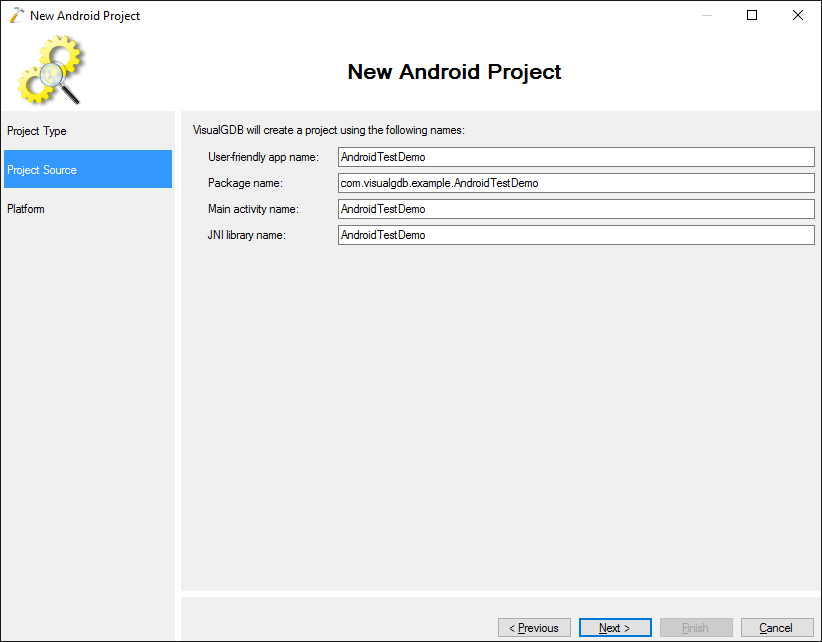Go to the Project Type step

coord(88,130)
